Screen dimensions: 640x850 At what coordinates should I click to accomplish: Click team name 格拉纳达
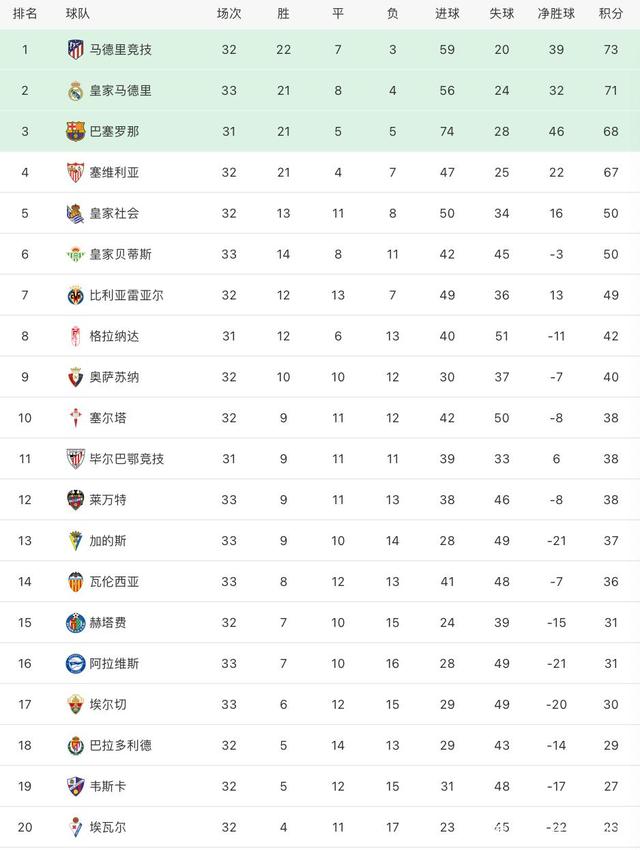pyautogui.click(x=114, y=336)
